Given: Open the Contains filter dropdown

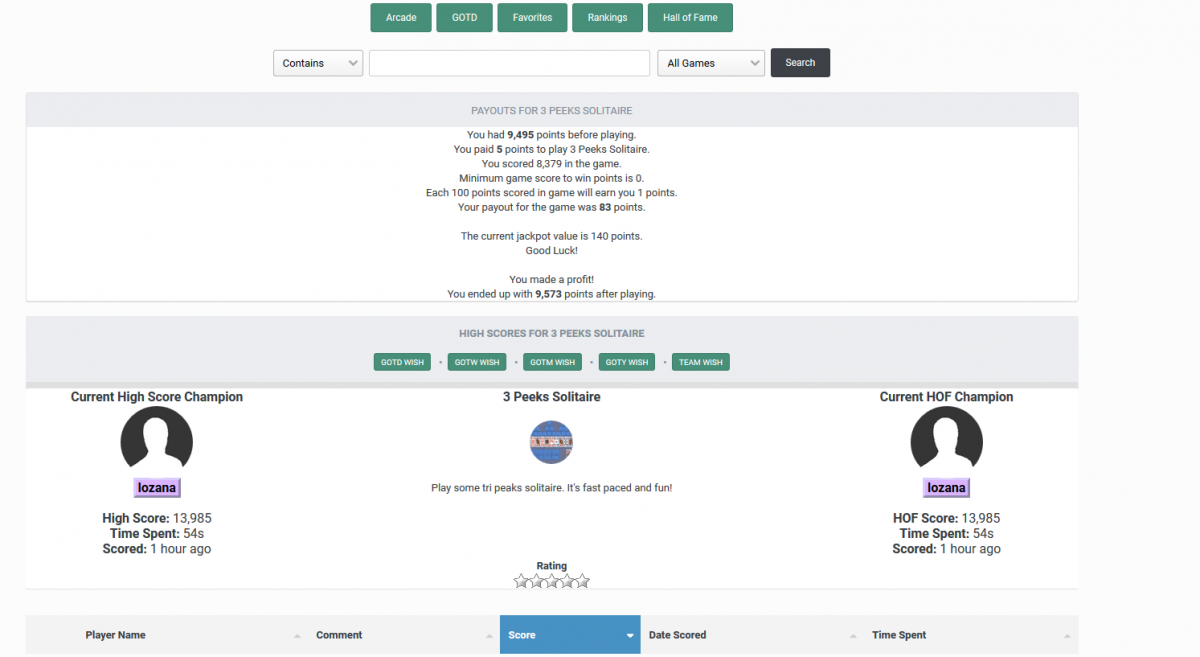Looking at the screenshot, I should coord(318,63).
